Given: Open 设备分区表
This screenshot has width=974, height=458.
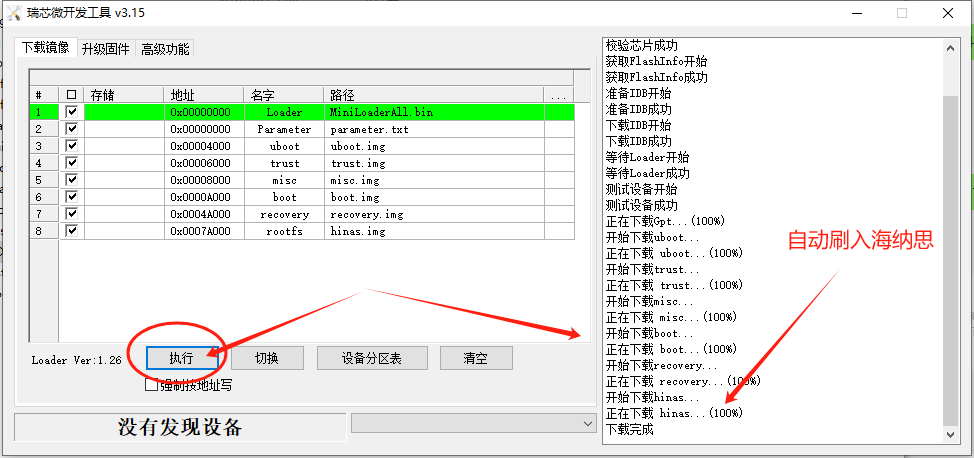Looking at the screenshot, I should (x=371, y=358).
